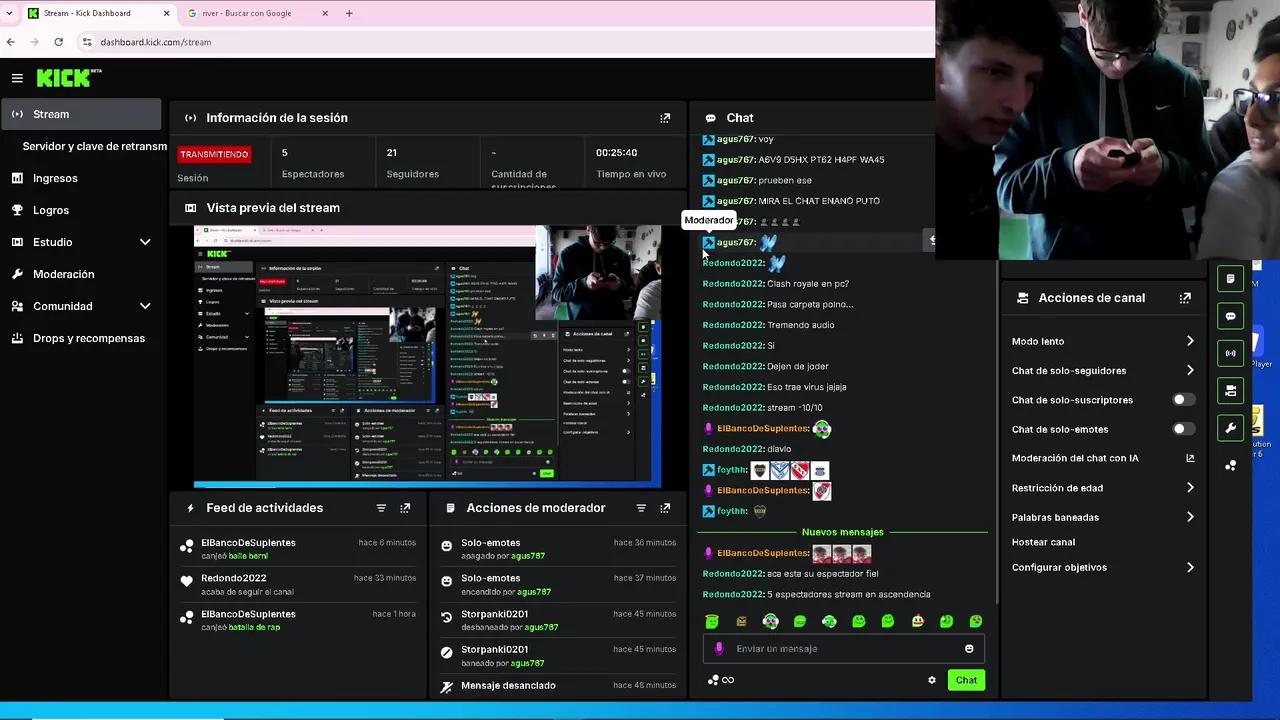
Task: Click the browser address bar URL
Action: tap(155, 42)
